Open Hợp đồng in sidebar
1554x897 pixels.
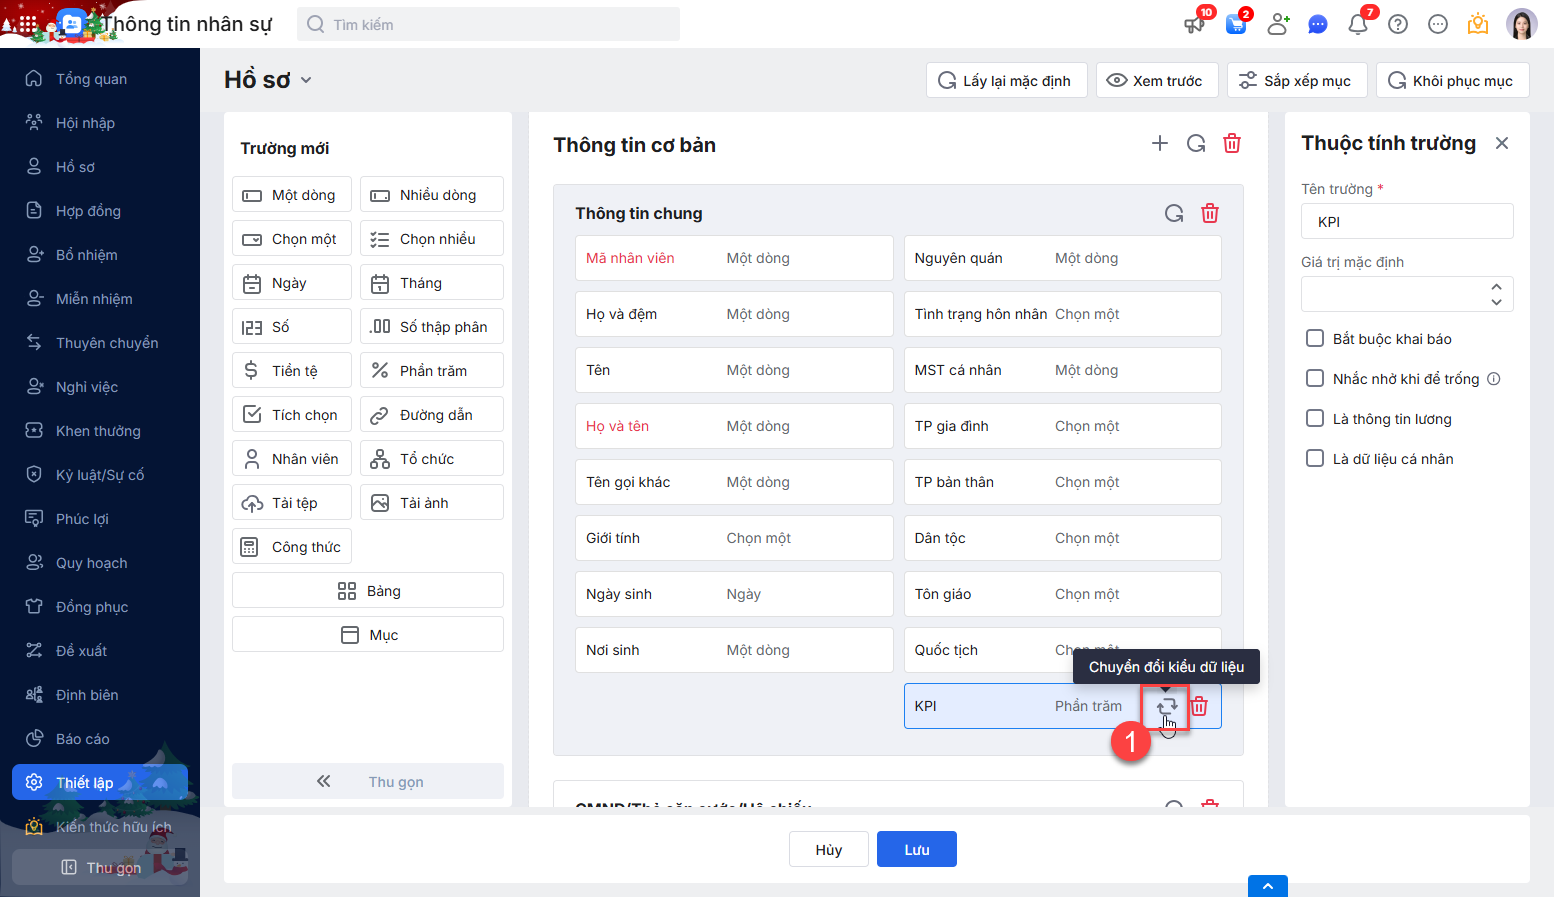coord(100,210)
